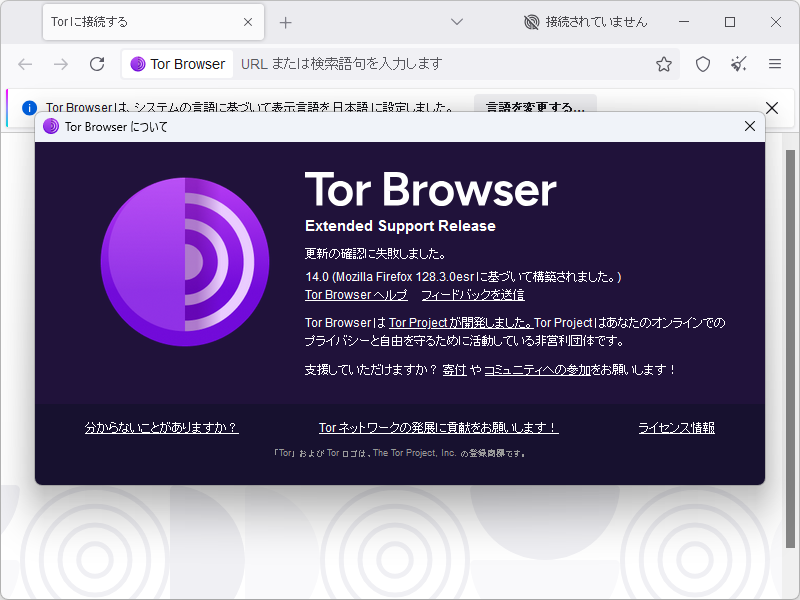Click the back navigation arrow
This screenshot has height=600, width=800.
[26, 63]
